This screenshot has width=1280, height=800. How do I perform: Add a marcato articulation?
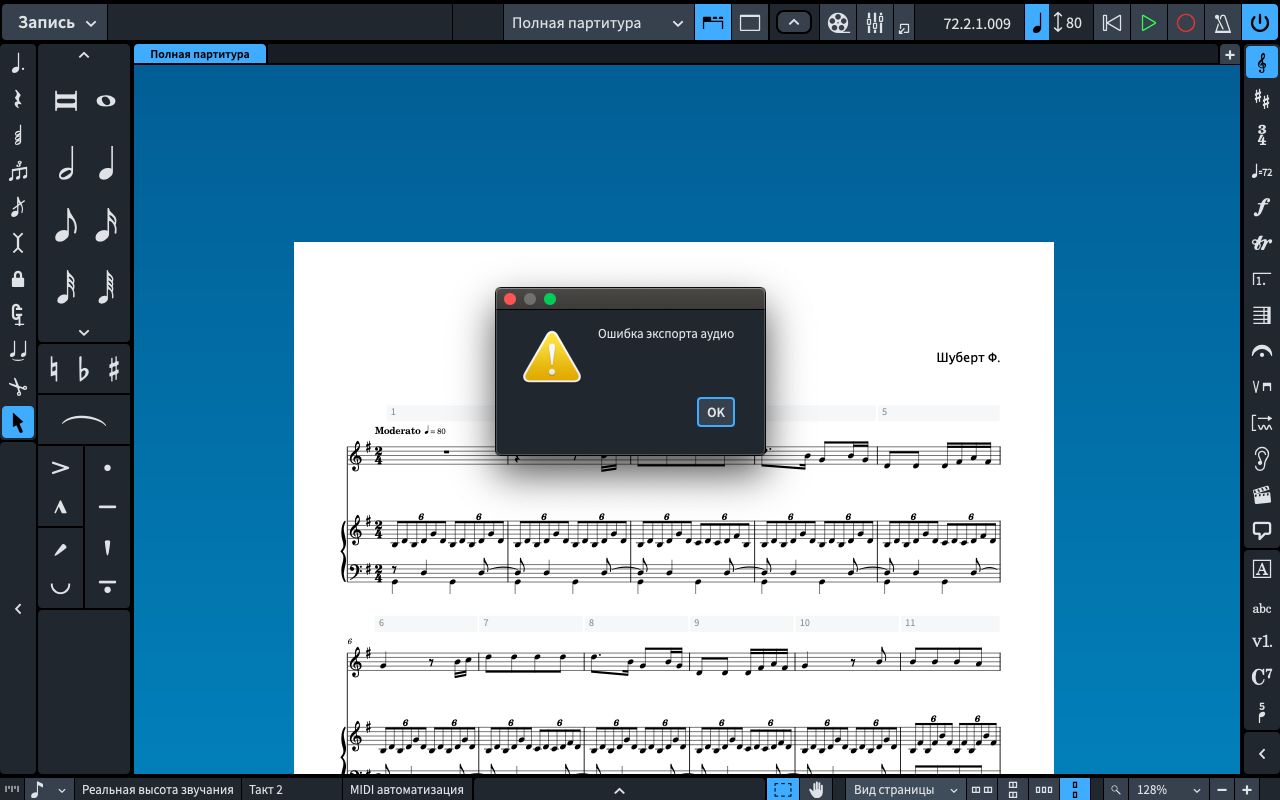point(61,508)
